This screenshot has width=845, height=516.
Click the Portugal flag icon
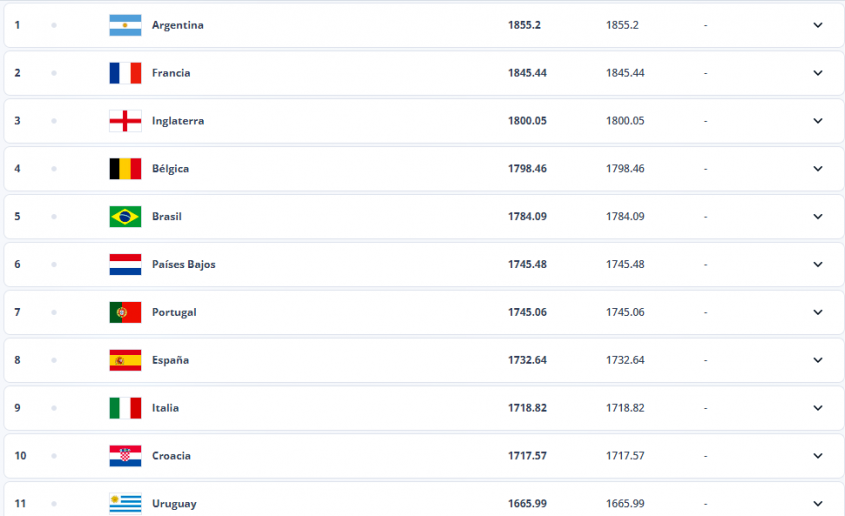point(125,312)
